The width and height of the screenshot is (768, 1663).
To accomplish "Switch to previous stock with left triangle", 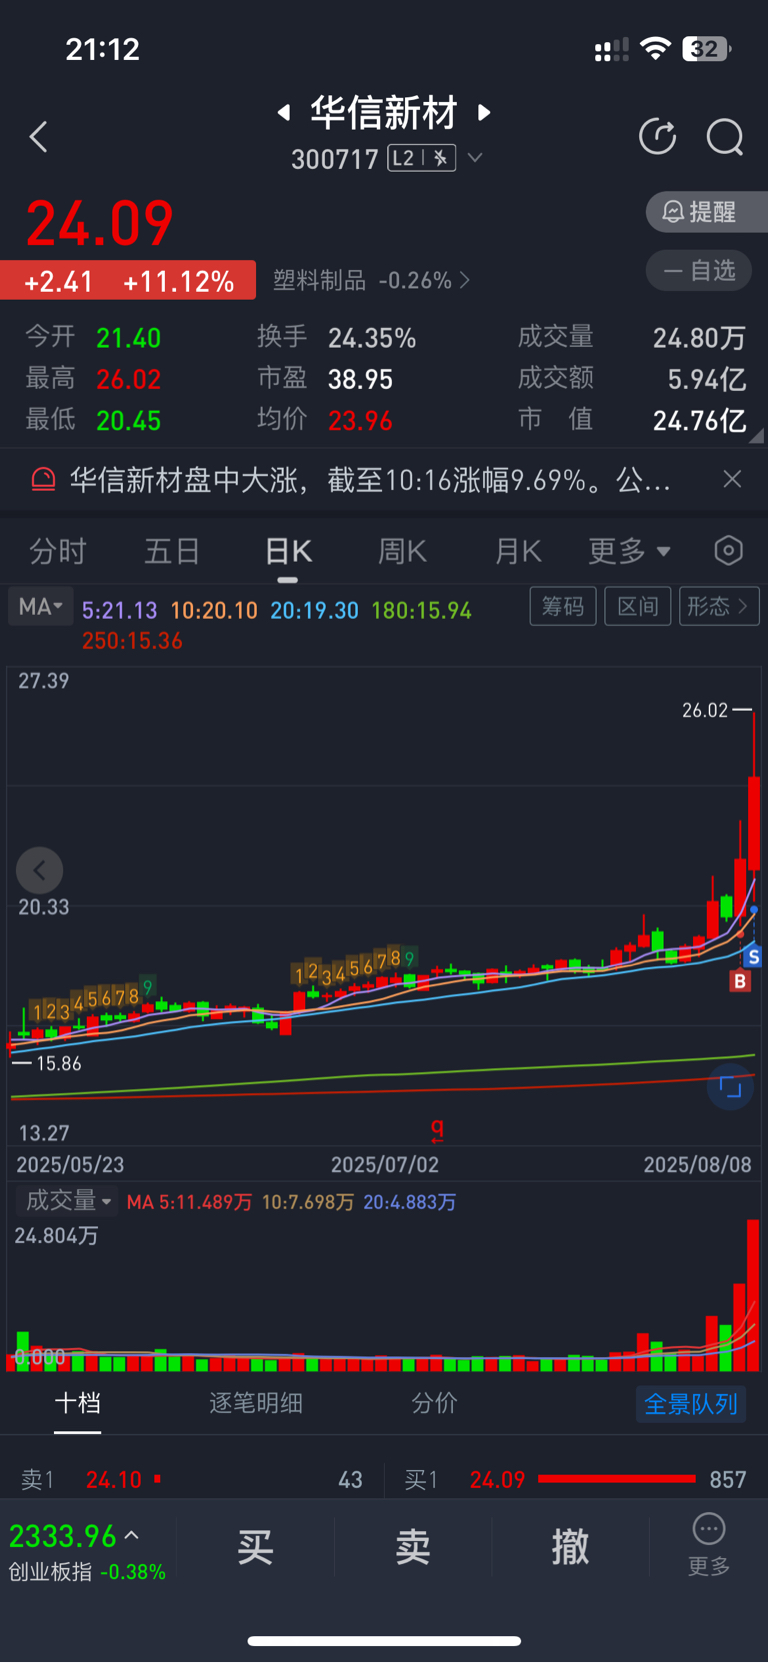I will (284, 112).
